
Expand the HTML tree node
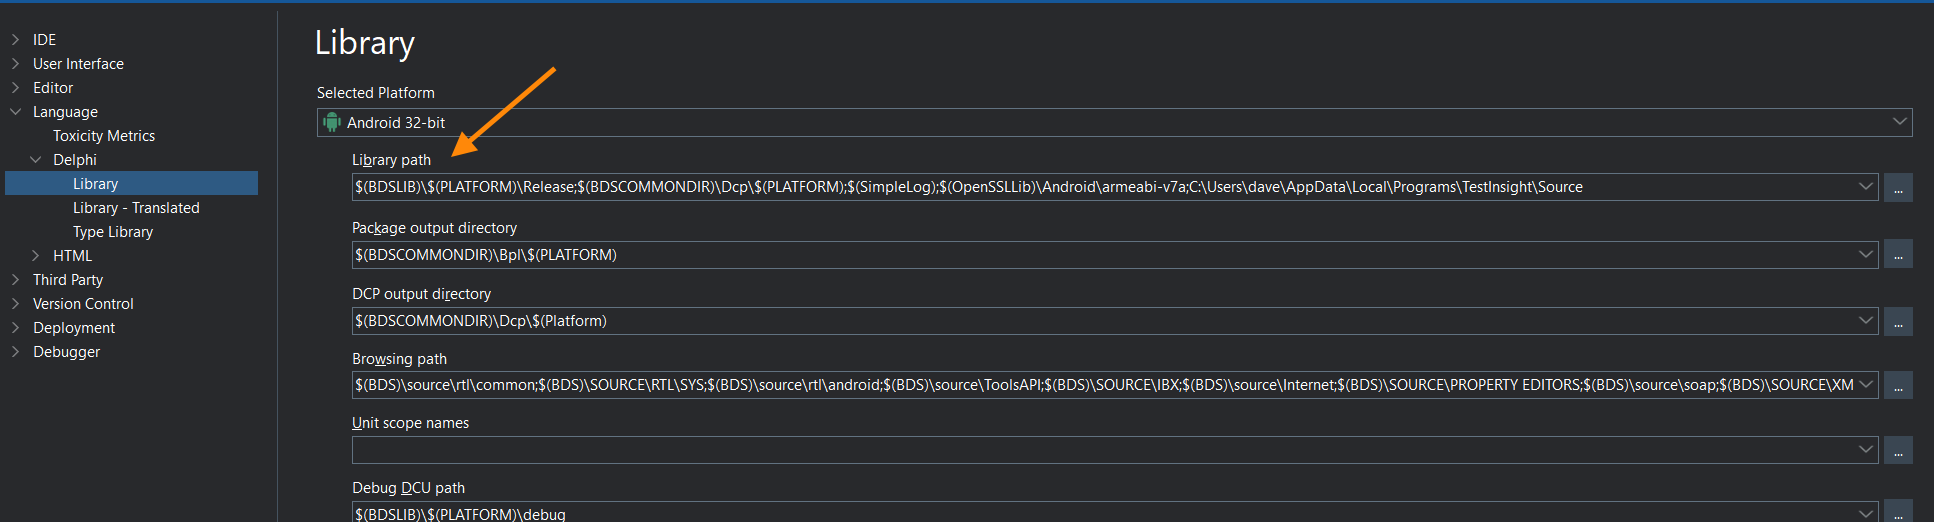pos(36,256)
